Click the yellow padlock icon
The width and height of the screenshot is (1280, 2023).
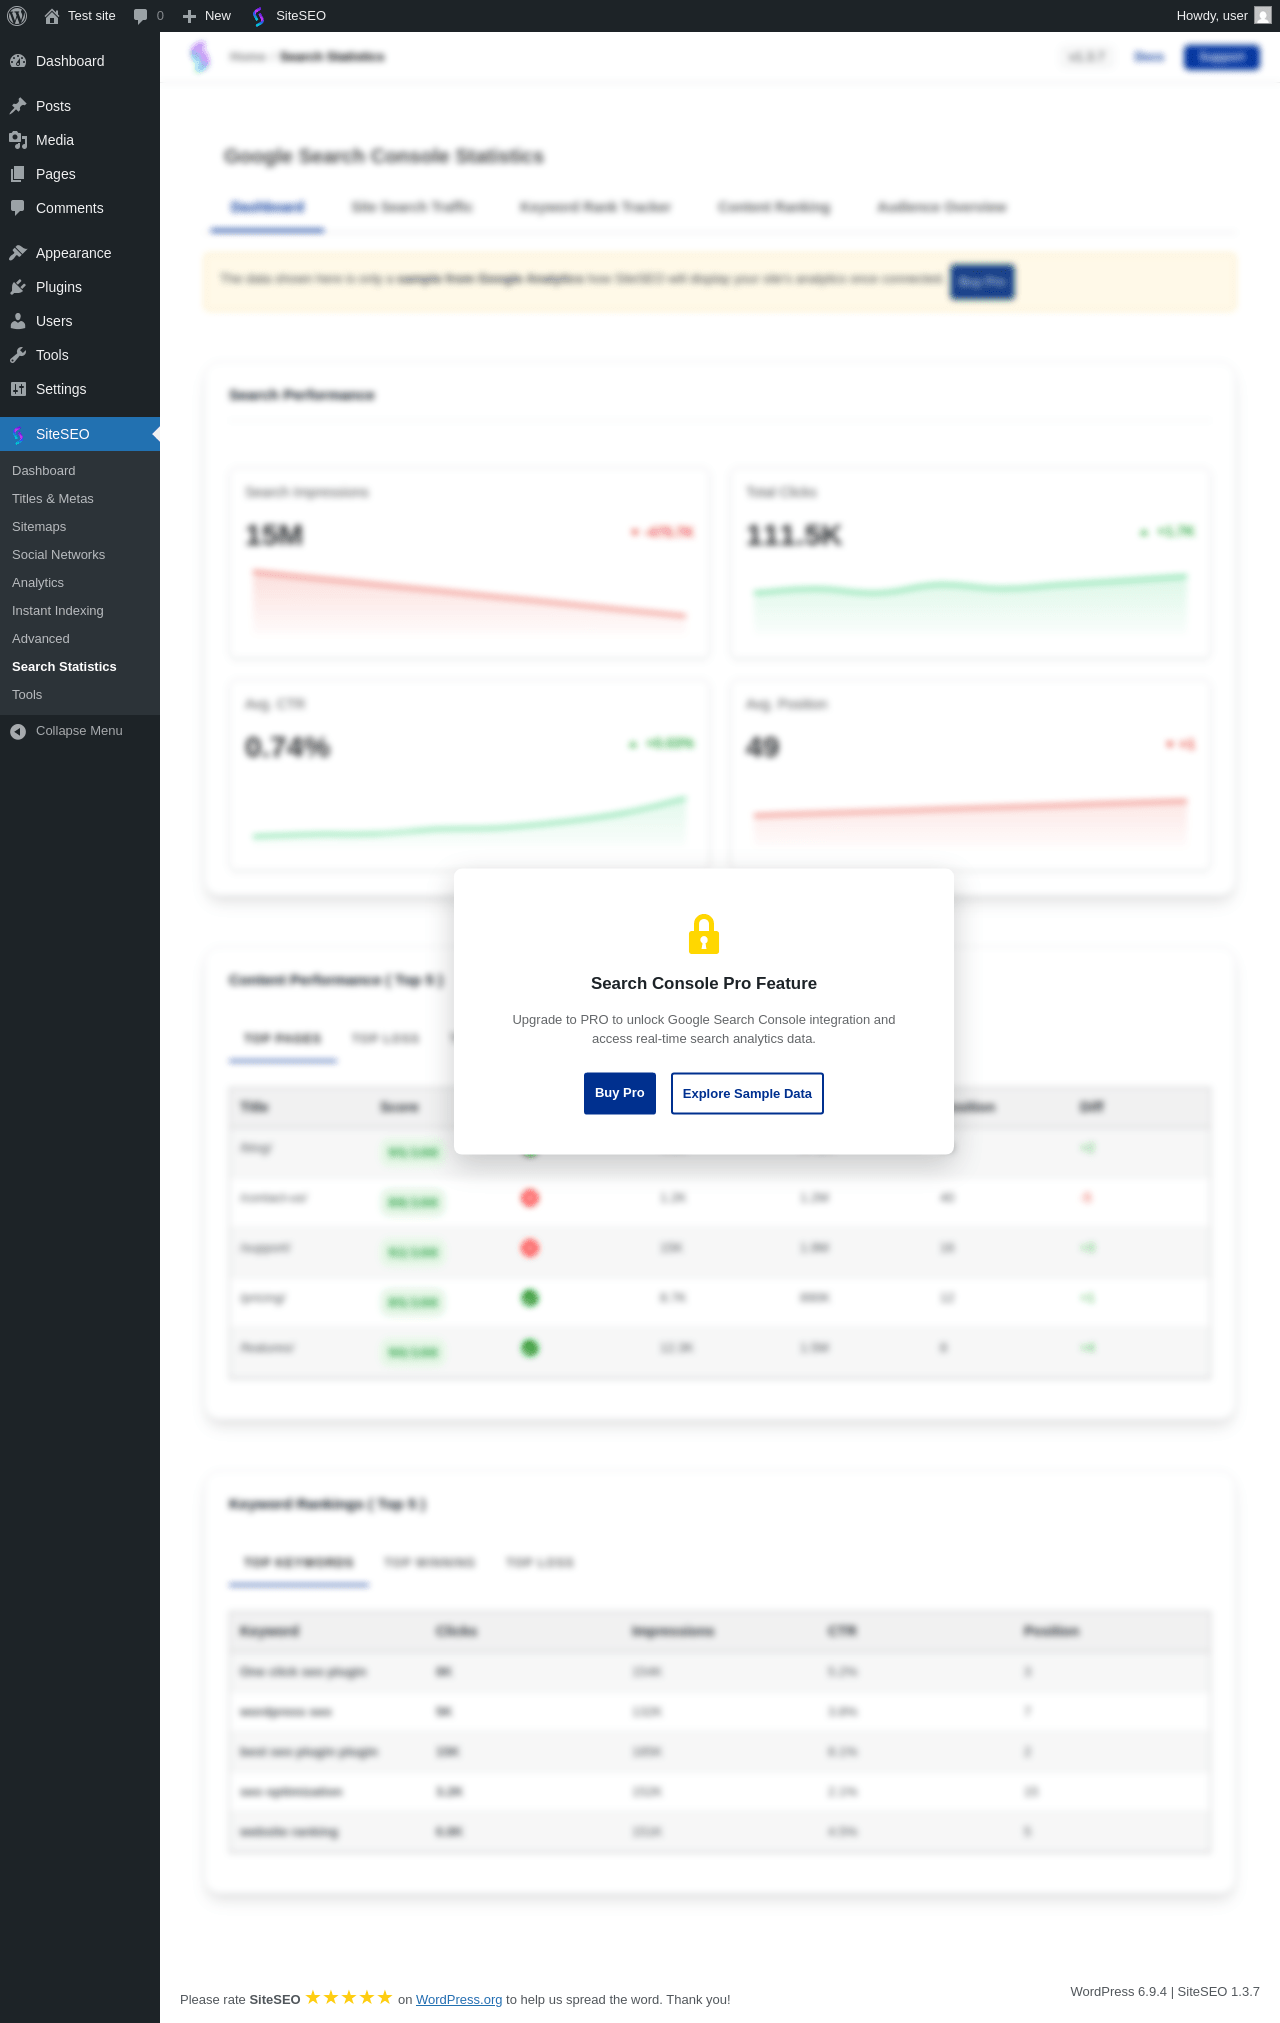point(704,934)
